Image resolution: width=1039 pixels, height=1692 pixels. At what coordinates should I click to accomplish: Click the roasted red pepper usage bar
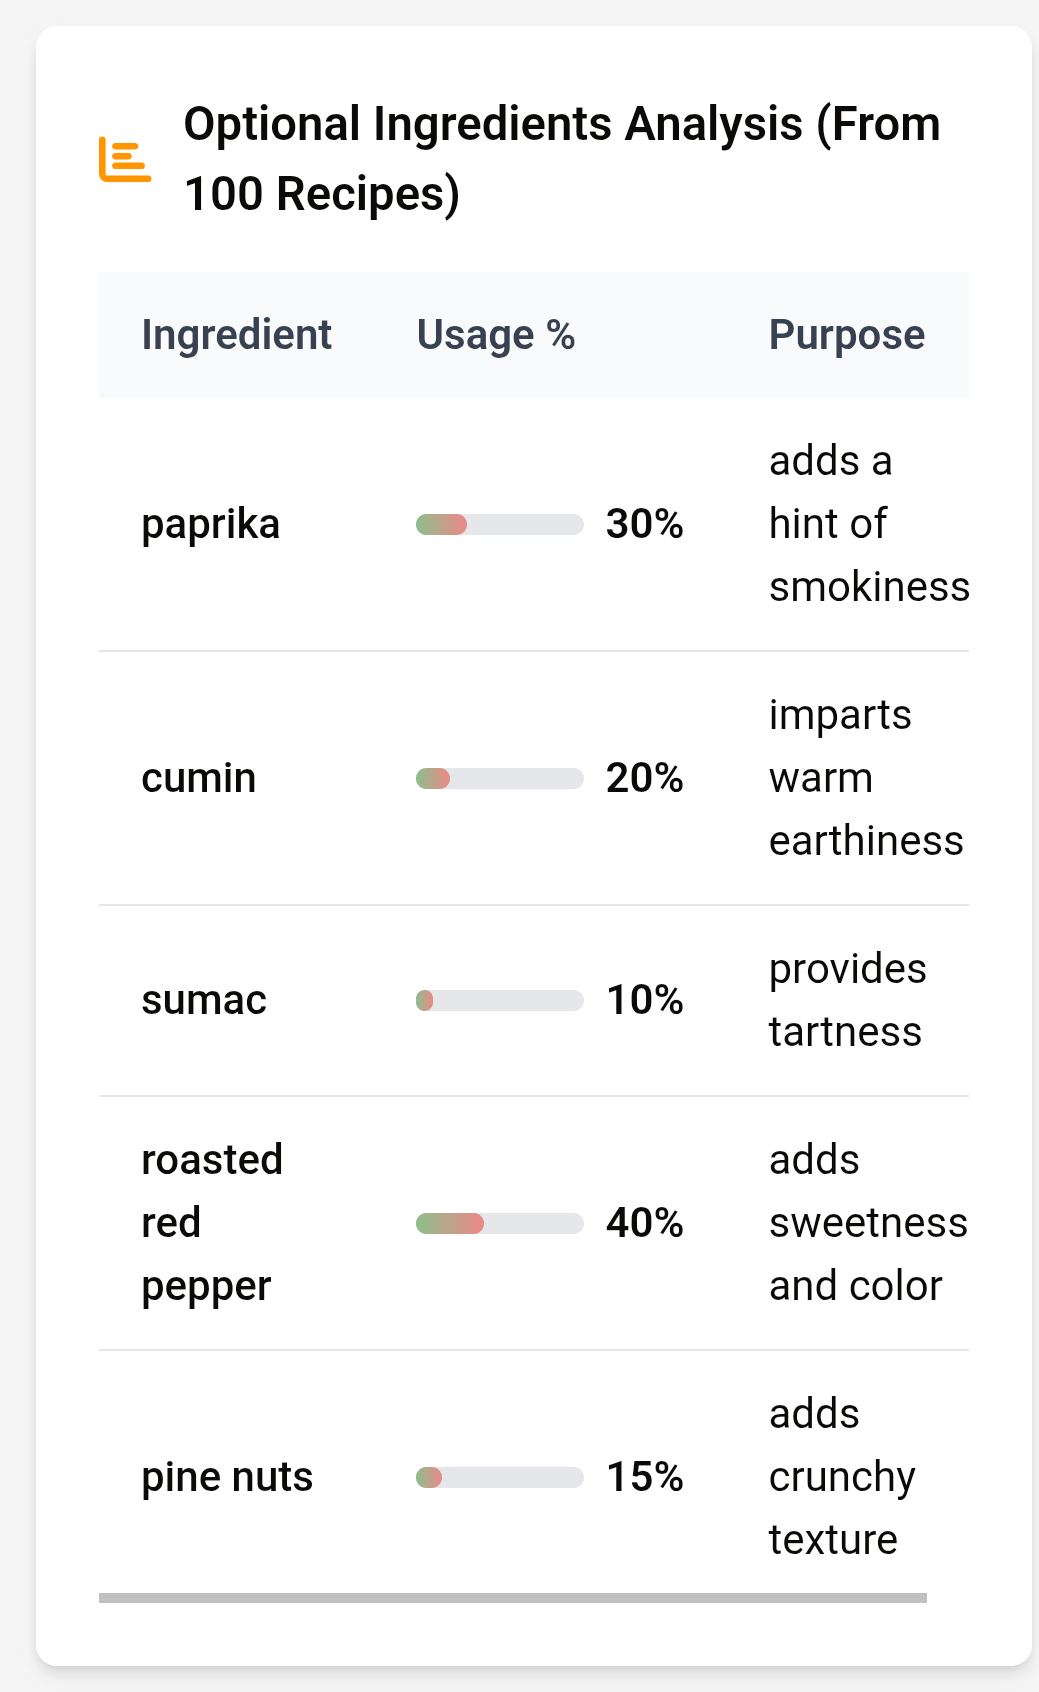point(499,1223)
